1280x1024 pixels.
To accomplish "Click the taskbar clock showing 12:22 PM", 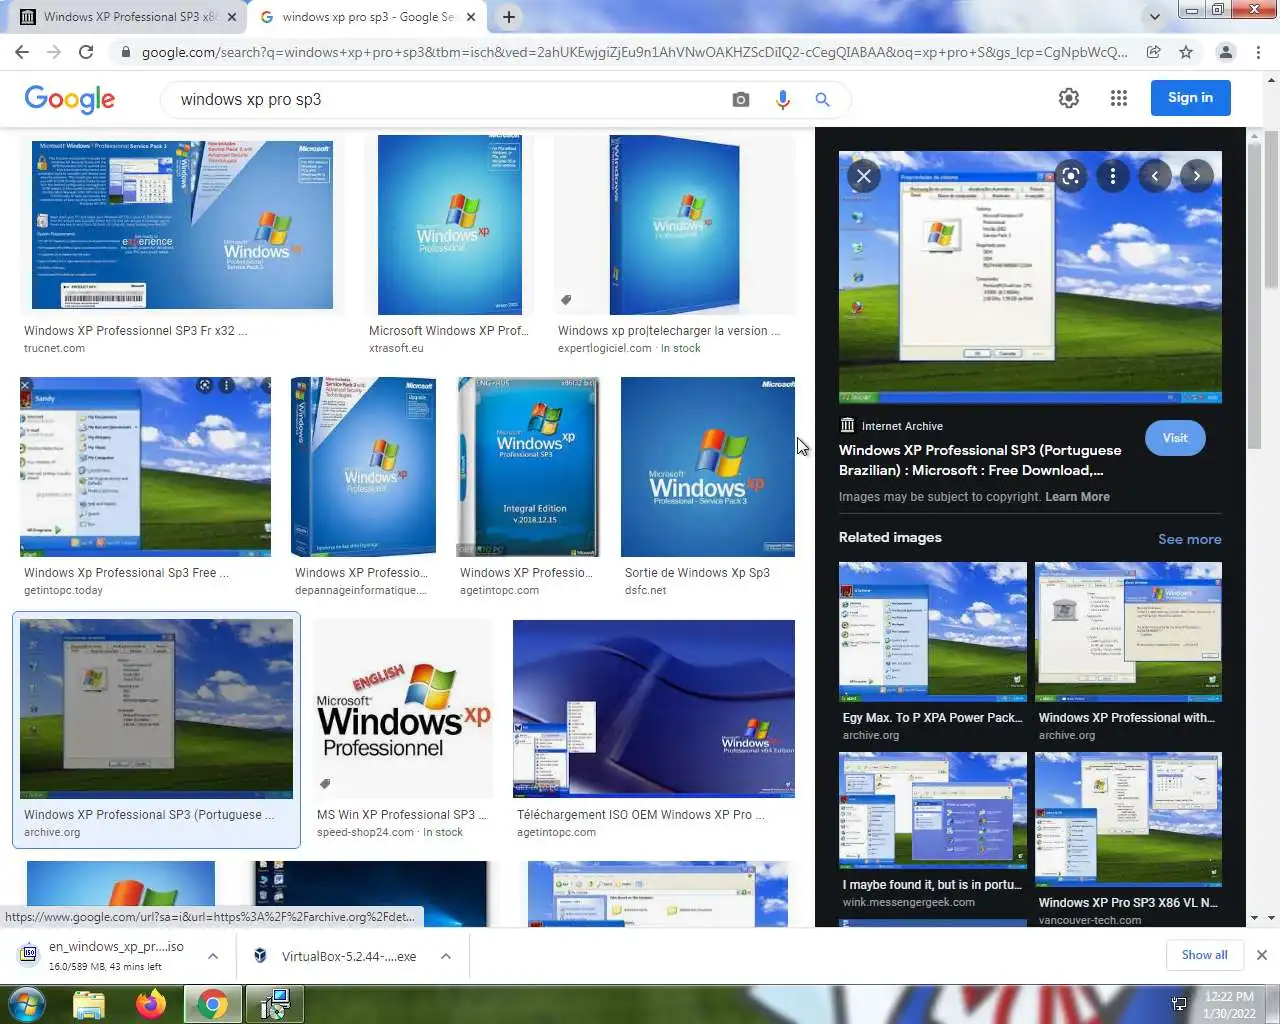I will [1229, 1005].
